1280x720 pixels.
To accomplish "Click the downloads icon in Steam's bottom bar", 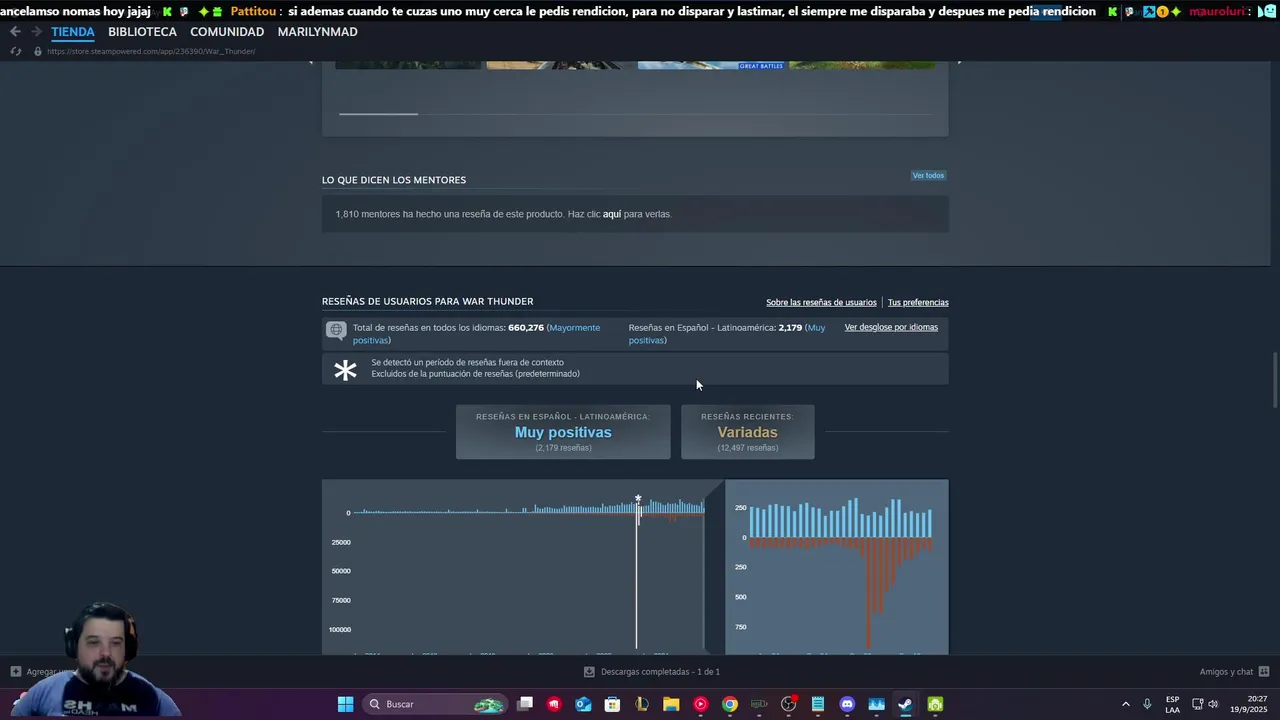I will [x=589, y=672].
